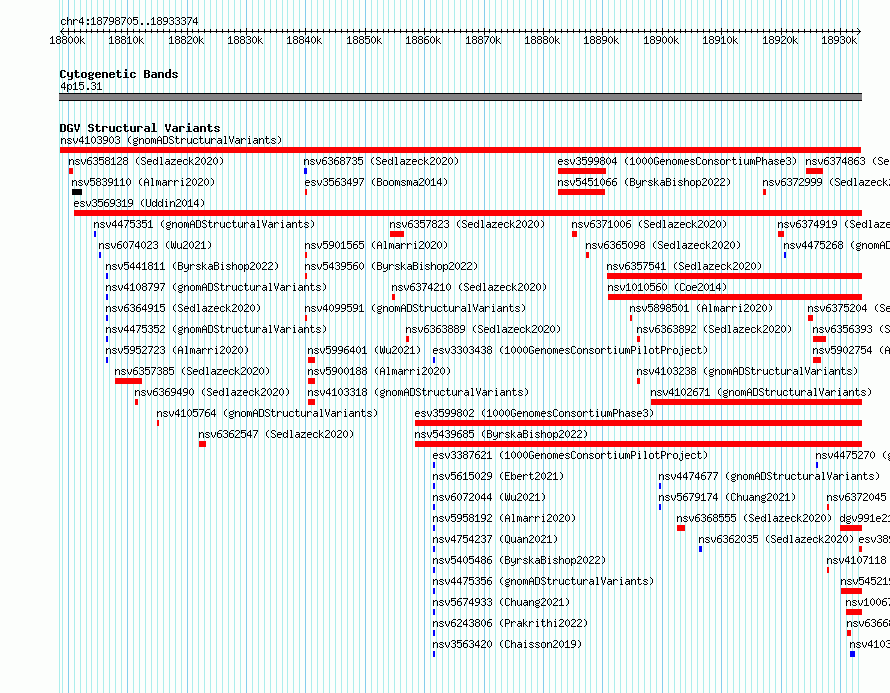Click nsv4099591 (gnomADStructuralVariants) label
This screenshot has width=890, height=693.
point(415,308)
